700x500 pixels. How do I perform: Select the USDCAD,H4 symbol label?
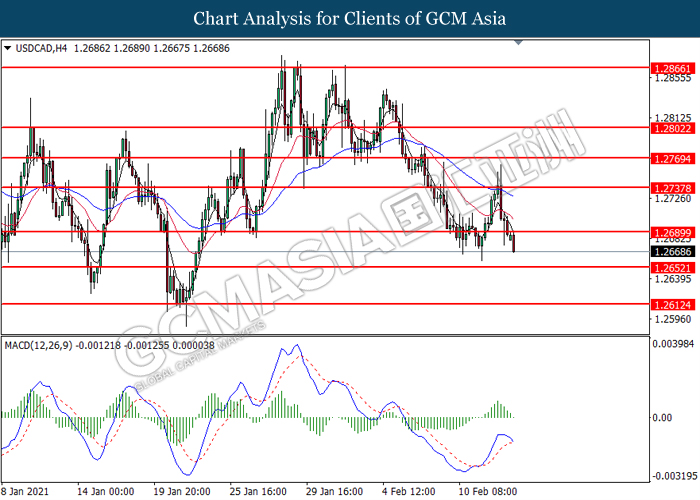pos(41,48)
